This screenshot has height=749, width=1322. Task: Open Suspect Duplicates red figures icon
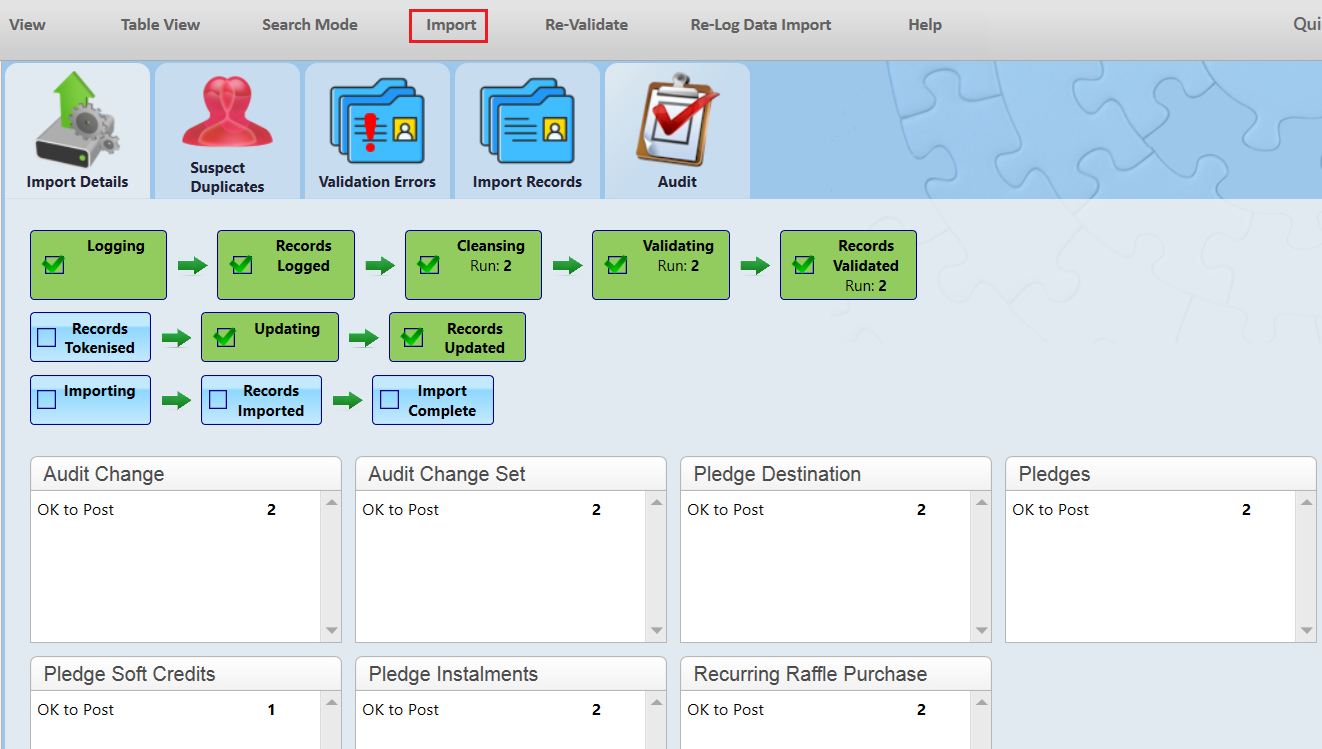coord(227,111)
